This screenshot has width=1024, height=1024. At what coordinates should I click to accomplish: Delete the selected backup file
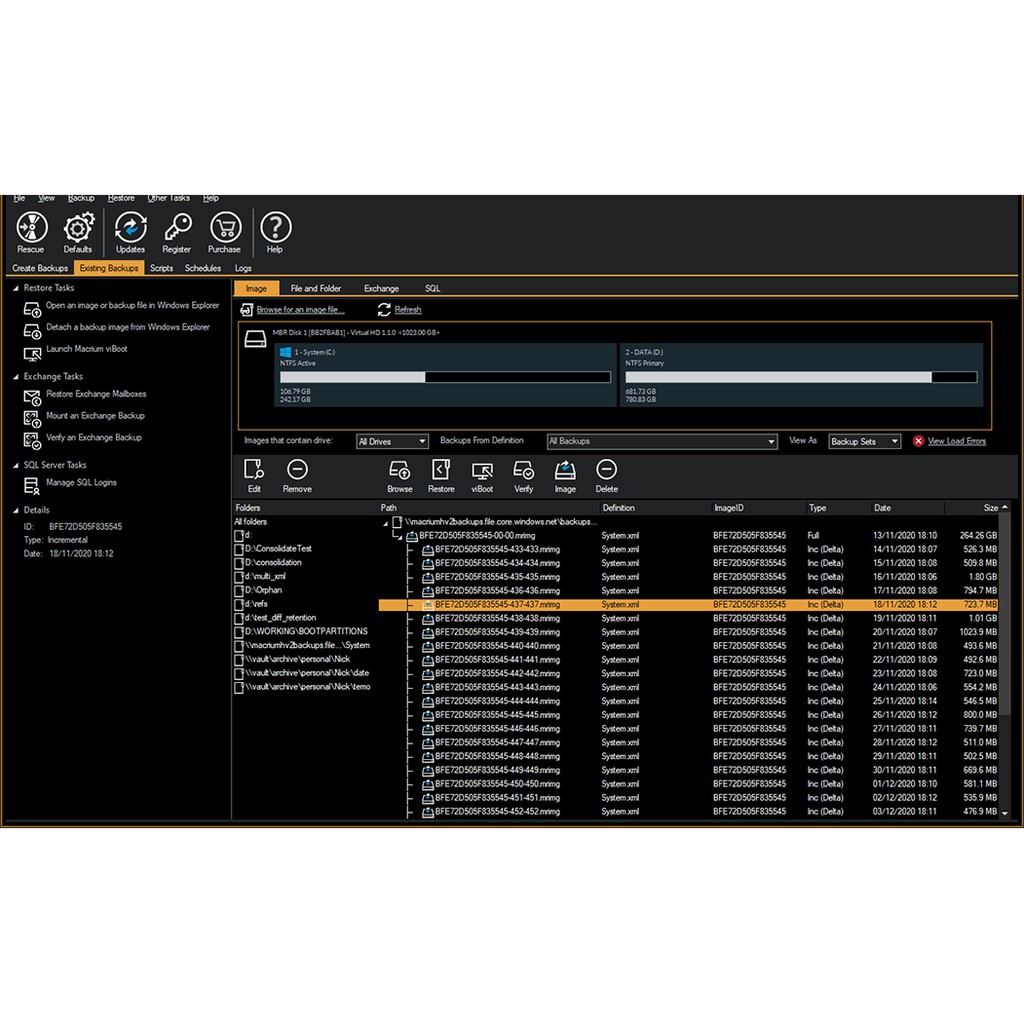[606, 475]
